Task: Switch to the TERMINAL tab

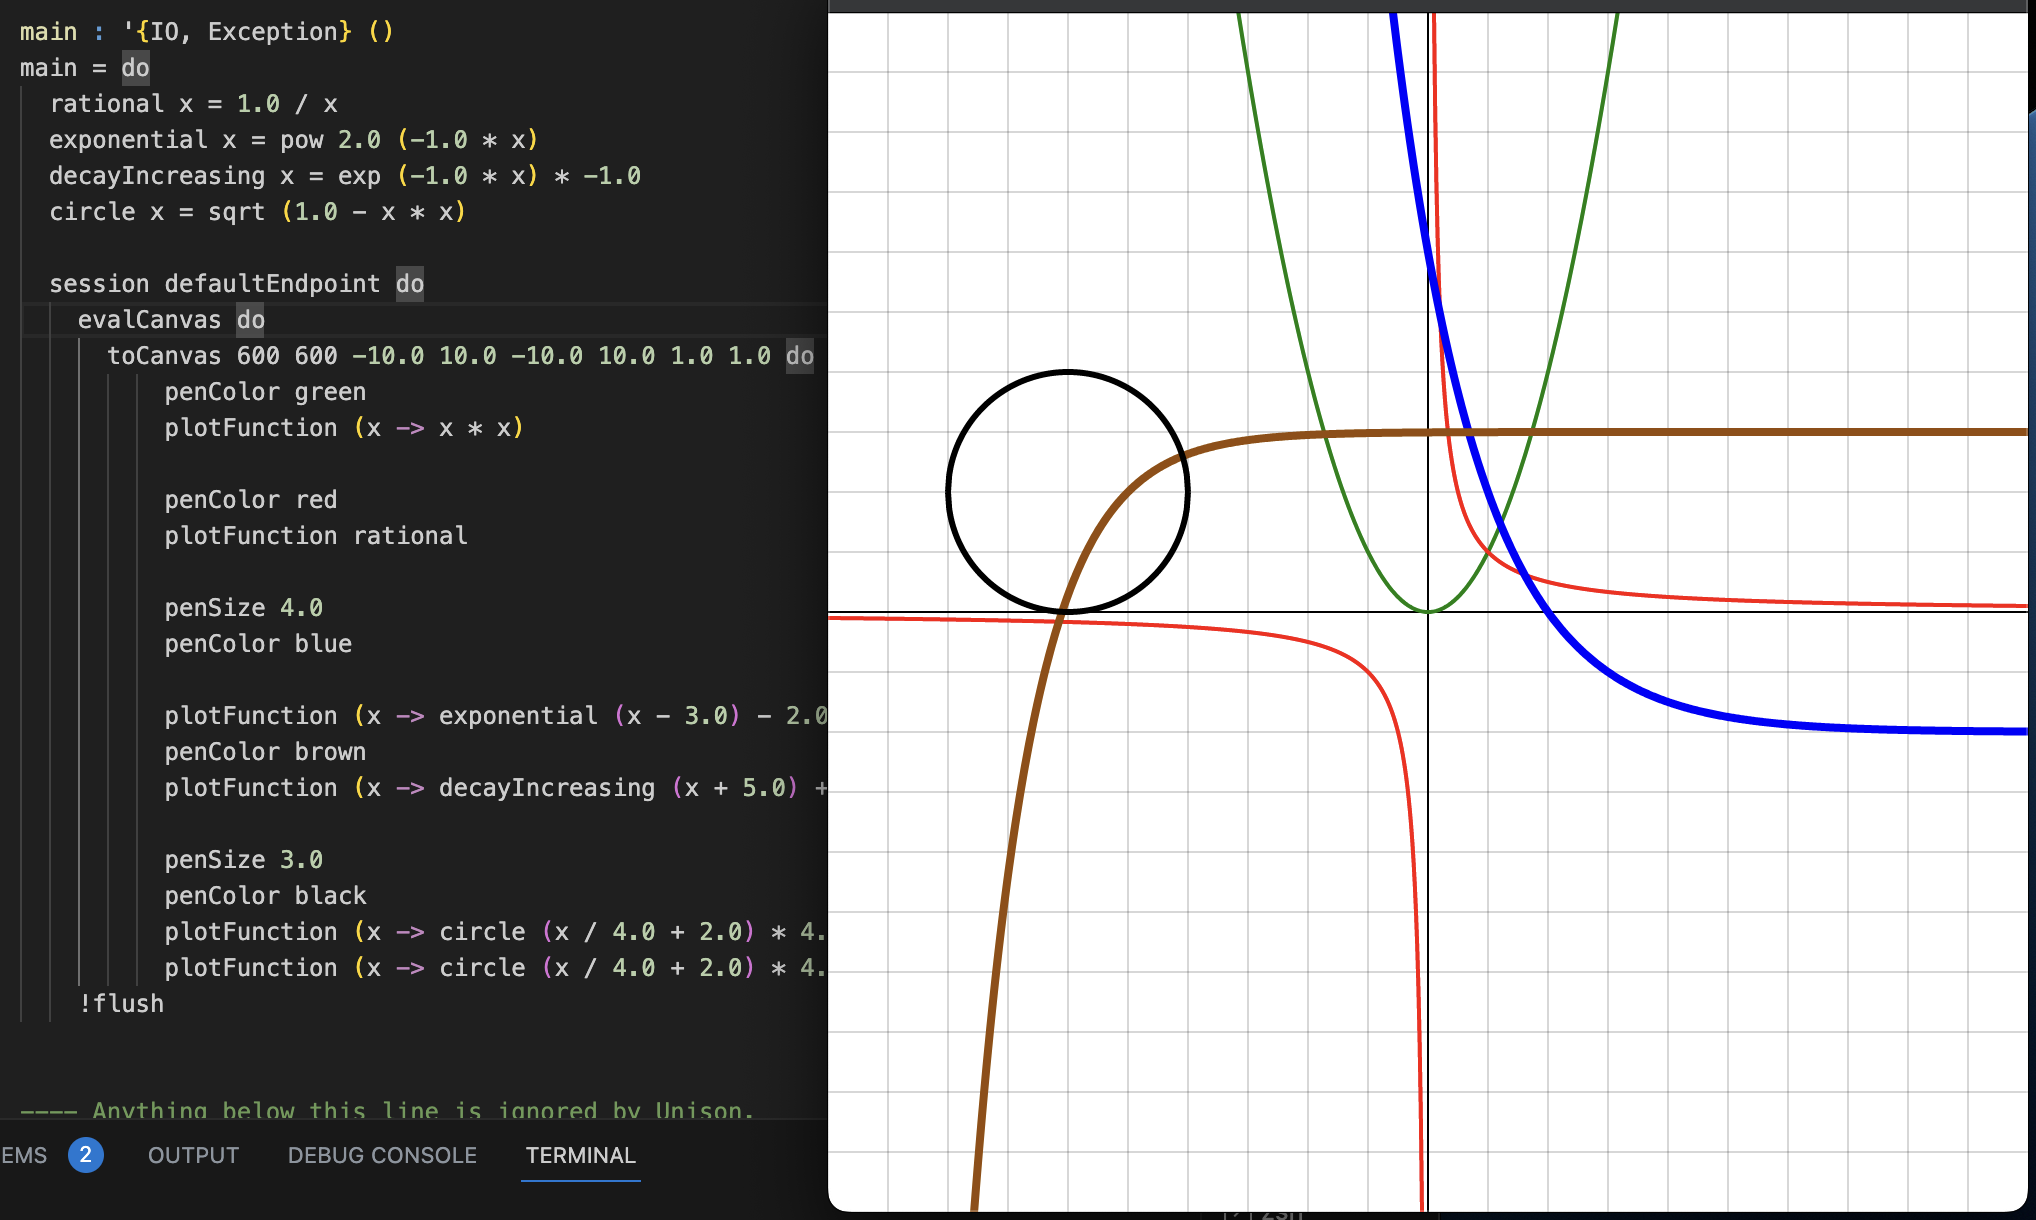Action: pos(580,1155)
